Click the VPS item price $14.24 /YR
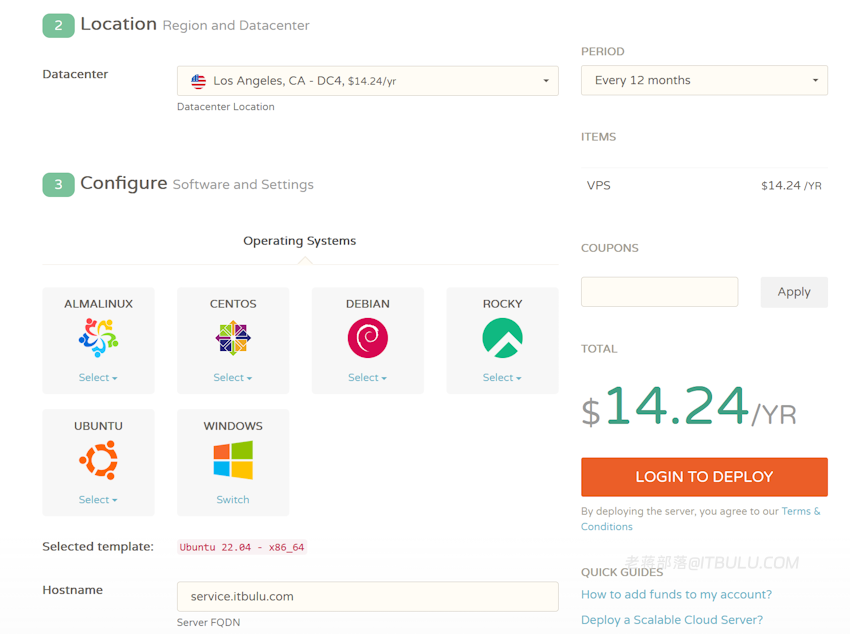The height and width of the screenshot is (634, 850). coord(791,186)
